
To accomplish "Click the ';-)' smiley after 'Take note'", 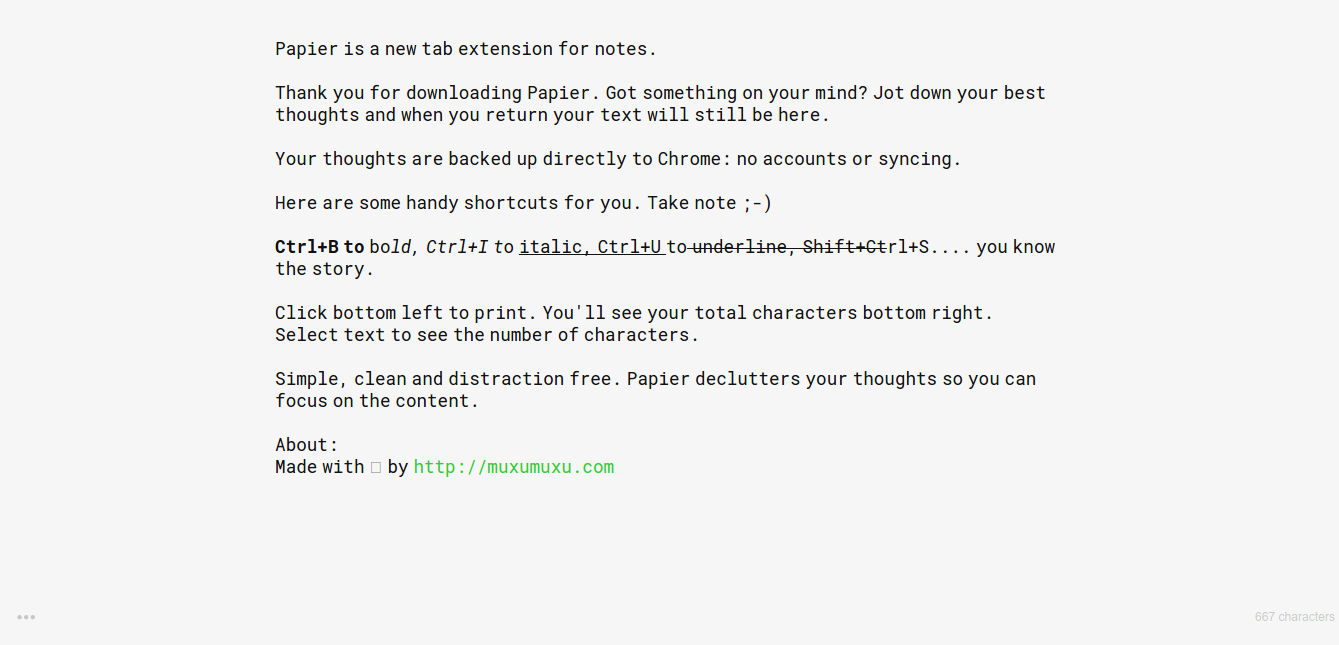I will click(x=757, y=203).
